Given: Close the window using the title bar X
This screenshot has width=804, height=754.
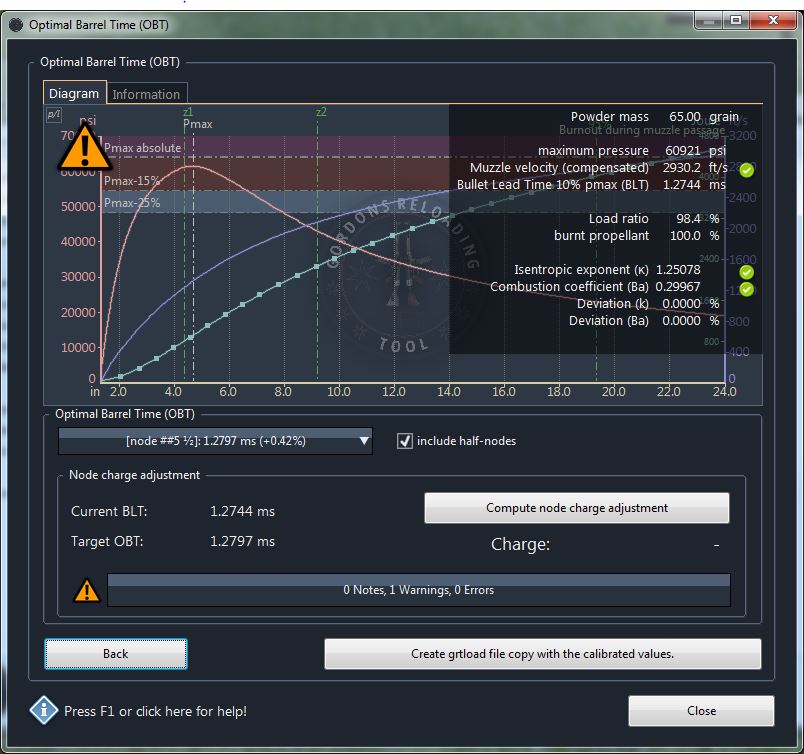Looking at the screenshot, I should [x=773, y=21].
